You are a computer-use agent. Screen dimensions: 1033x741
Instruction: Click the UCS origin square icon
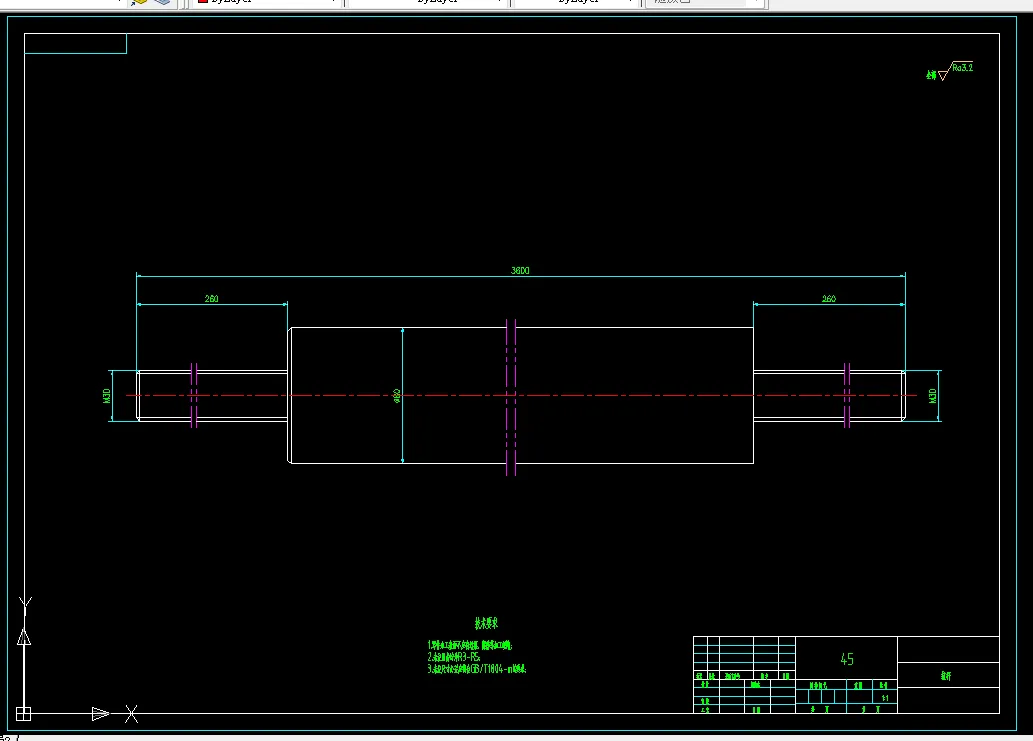point(23,714)
